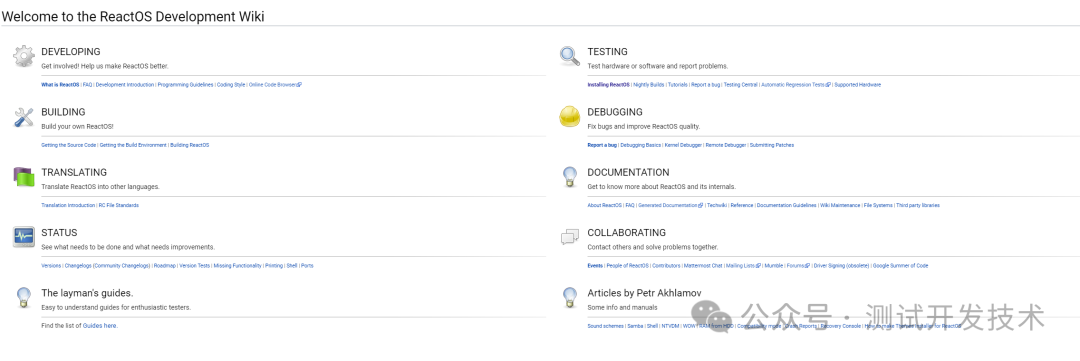The image size is (1080, 361).
Task: Open Report a bug under DEBUGGING
Action: coord(602,145)
